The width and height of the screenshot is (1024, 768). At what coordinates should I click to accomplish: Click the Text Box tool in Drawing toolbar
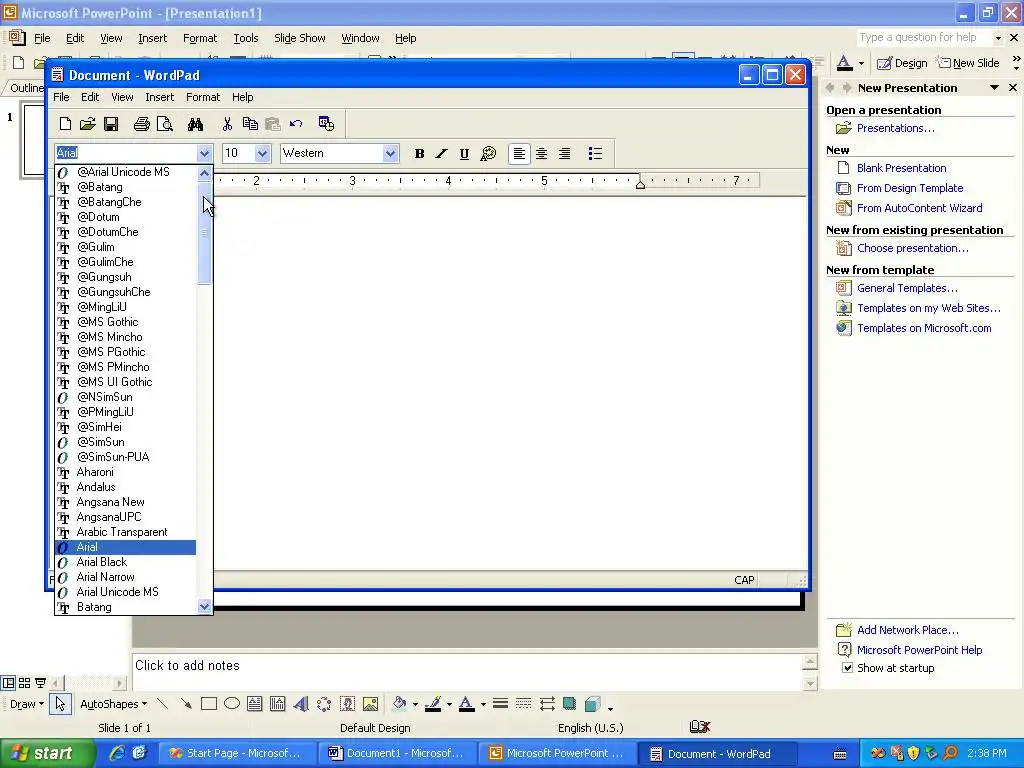pyautogui.click(x=255, y=704)
